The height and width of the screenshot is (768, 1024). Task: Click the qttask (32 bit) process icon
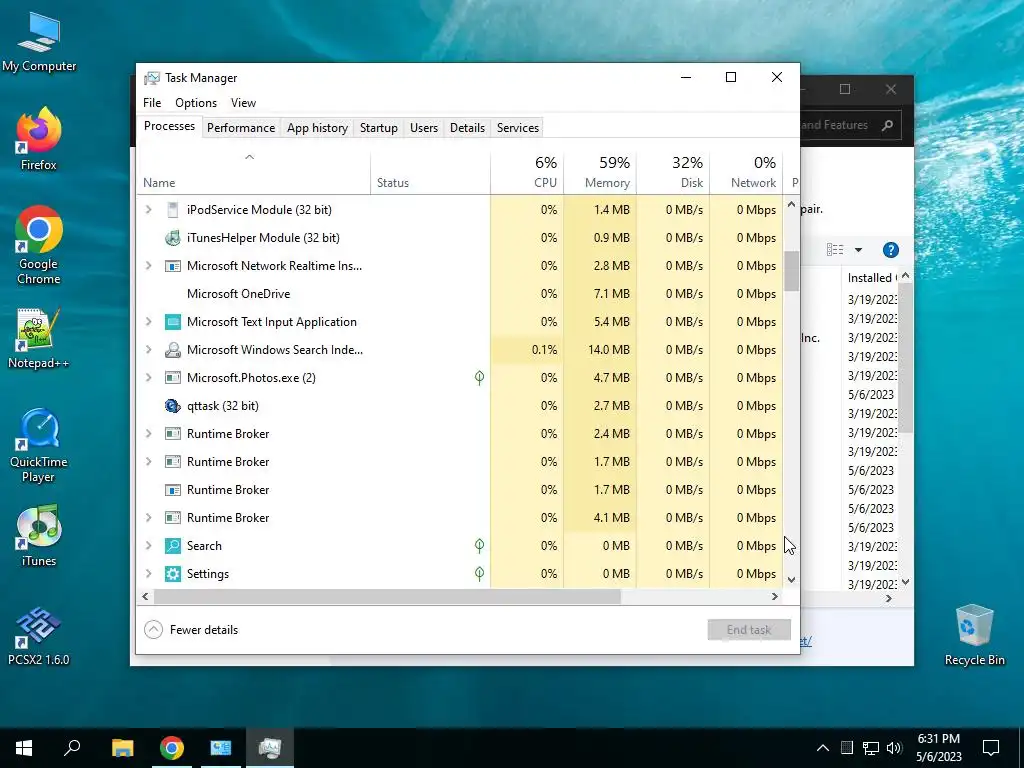click(172, 406)
